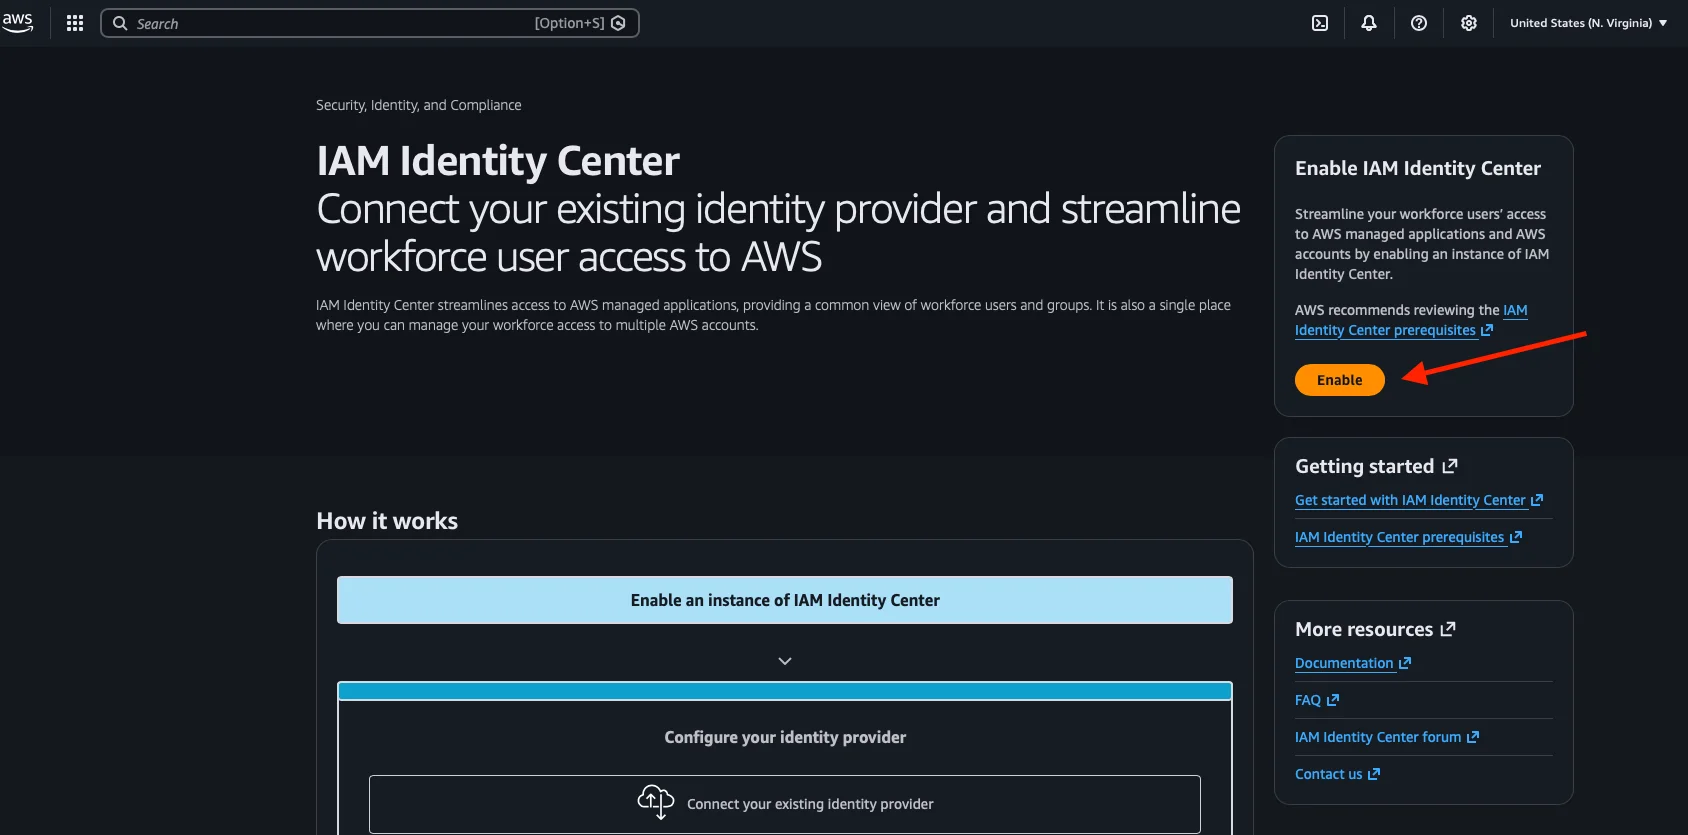The width and height of the screenshot is (1688, 835).
Task: Open IAM Identity Center prerequisites under Getting started
Action: (x=1408, y=537)
